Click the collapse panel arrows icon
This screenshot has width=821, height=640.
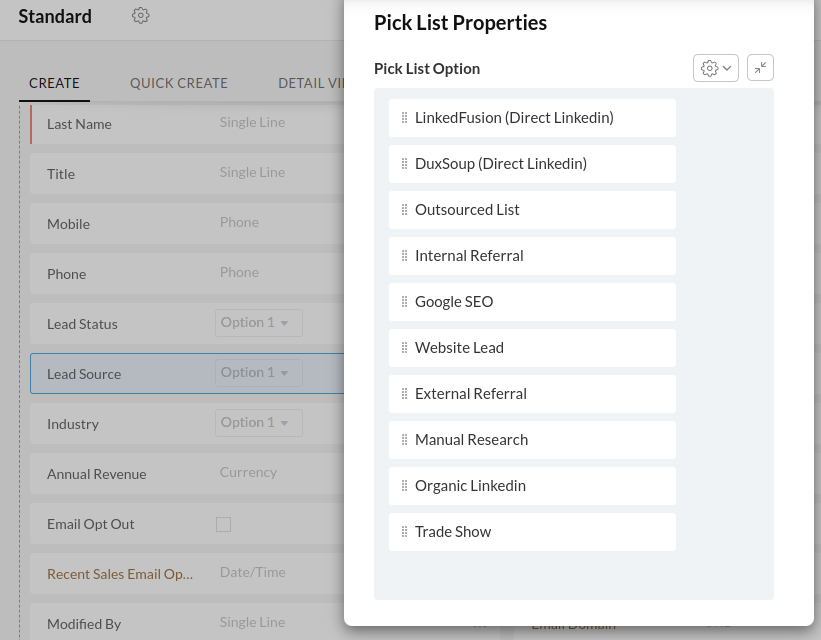[760, 68]
